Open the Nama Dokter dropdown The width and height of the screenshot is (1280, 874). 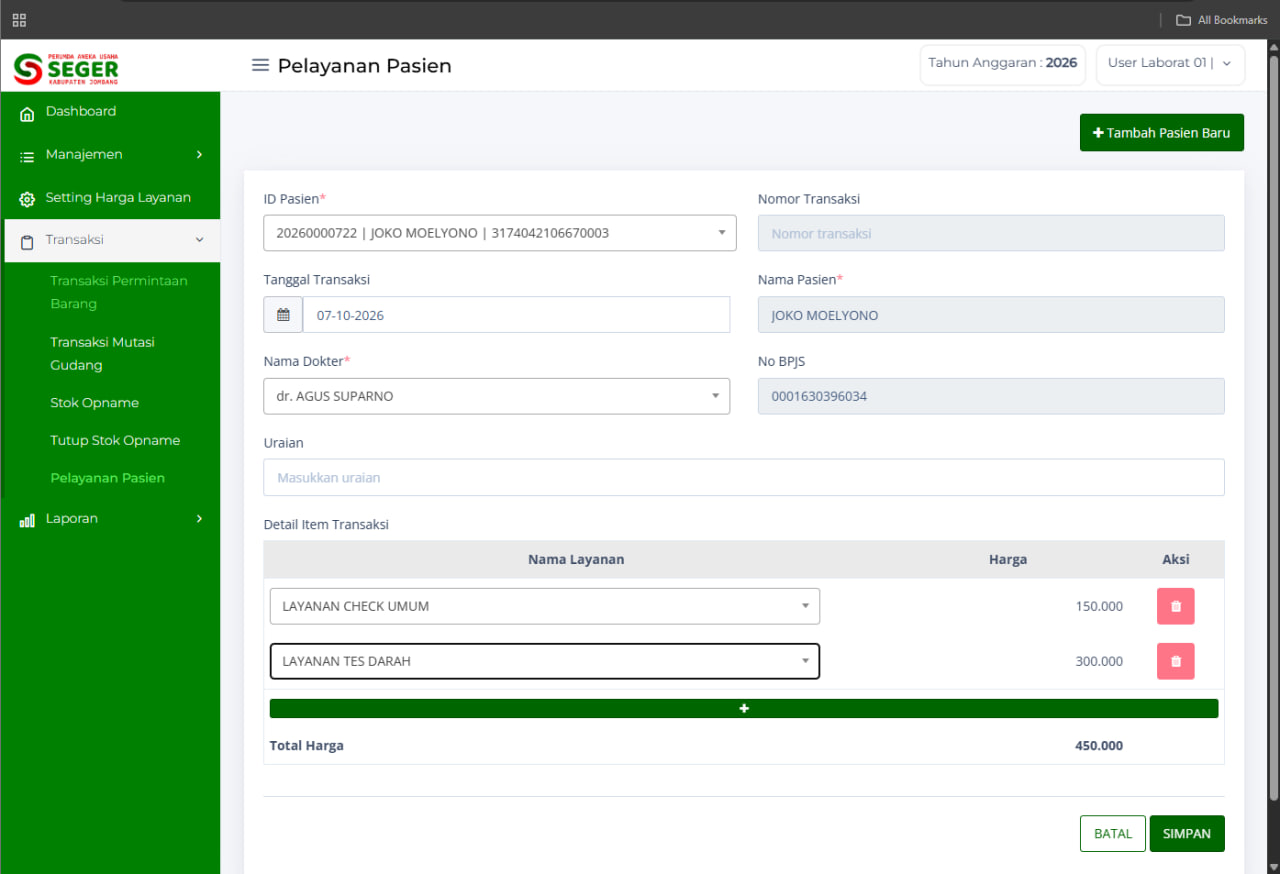point(497,396)
